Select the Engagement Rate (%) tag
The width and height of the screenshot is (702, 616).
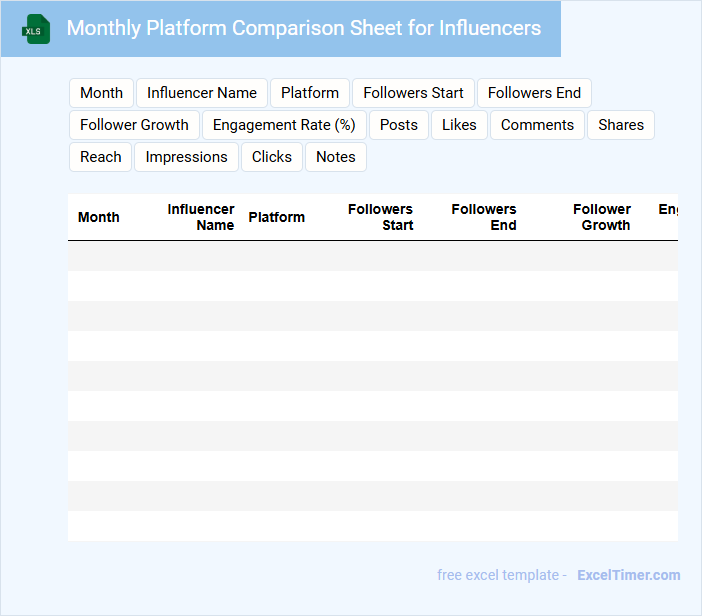pos(284,125)
